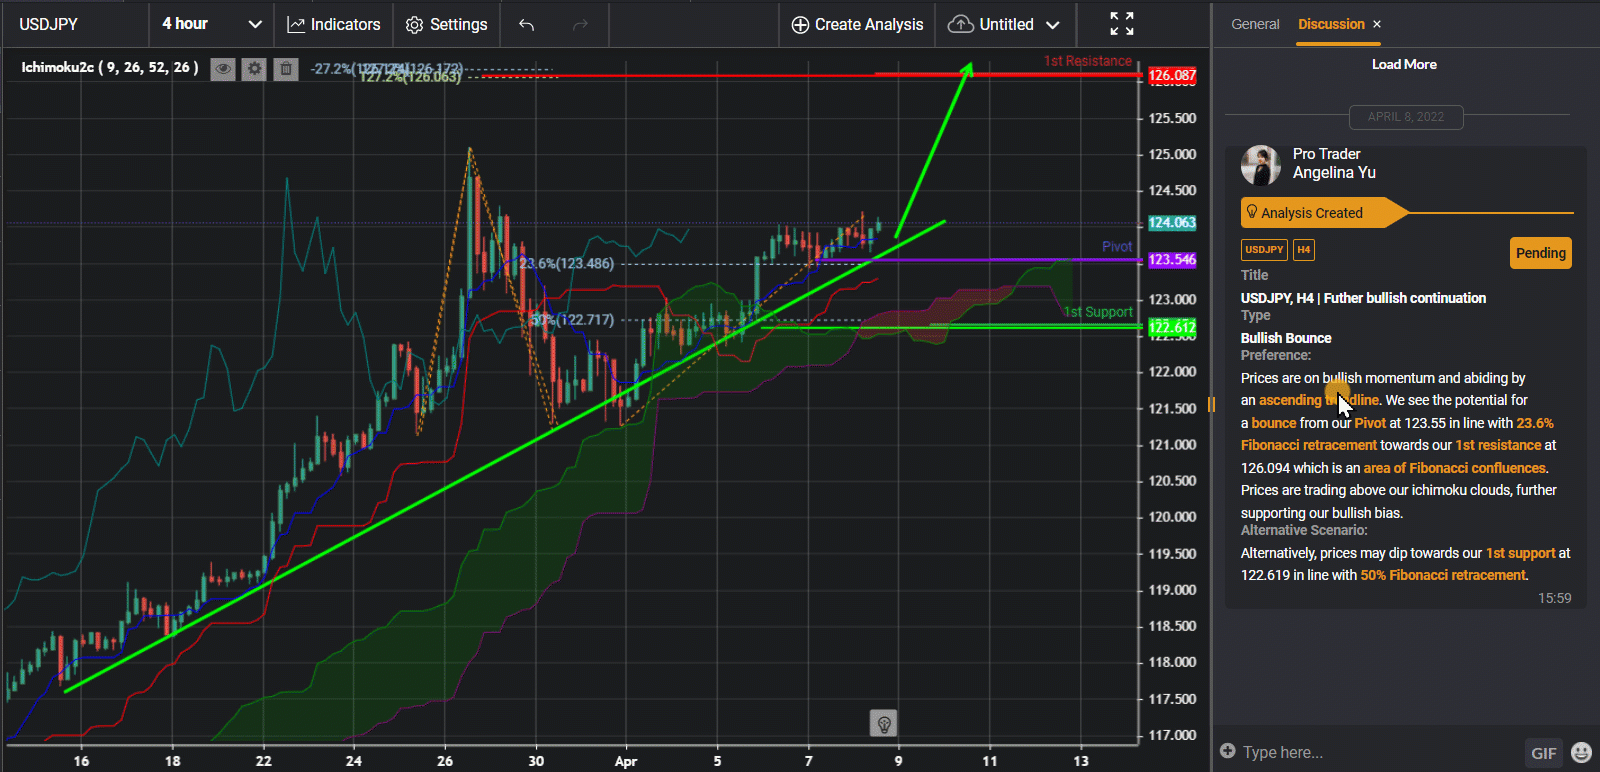The width and height of the screenshot is (1600, 772).
Task: Click the 122.612 support price label
Action: [1171, 327]
